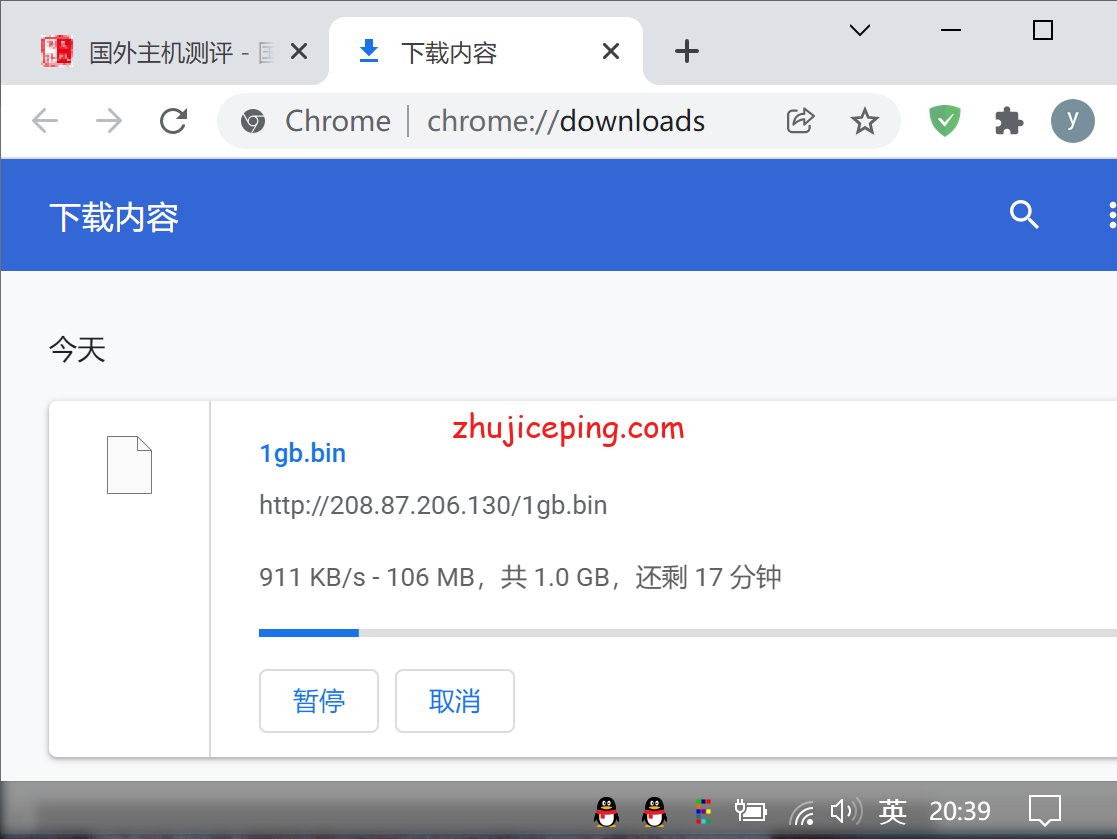Click the 下载内容 page title

point(114,217)
